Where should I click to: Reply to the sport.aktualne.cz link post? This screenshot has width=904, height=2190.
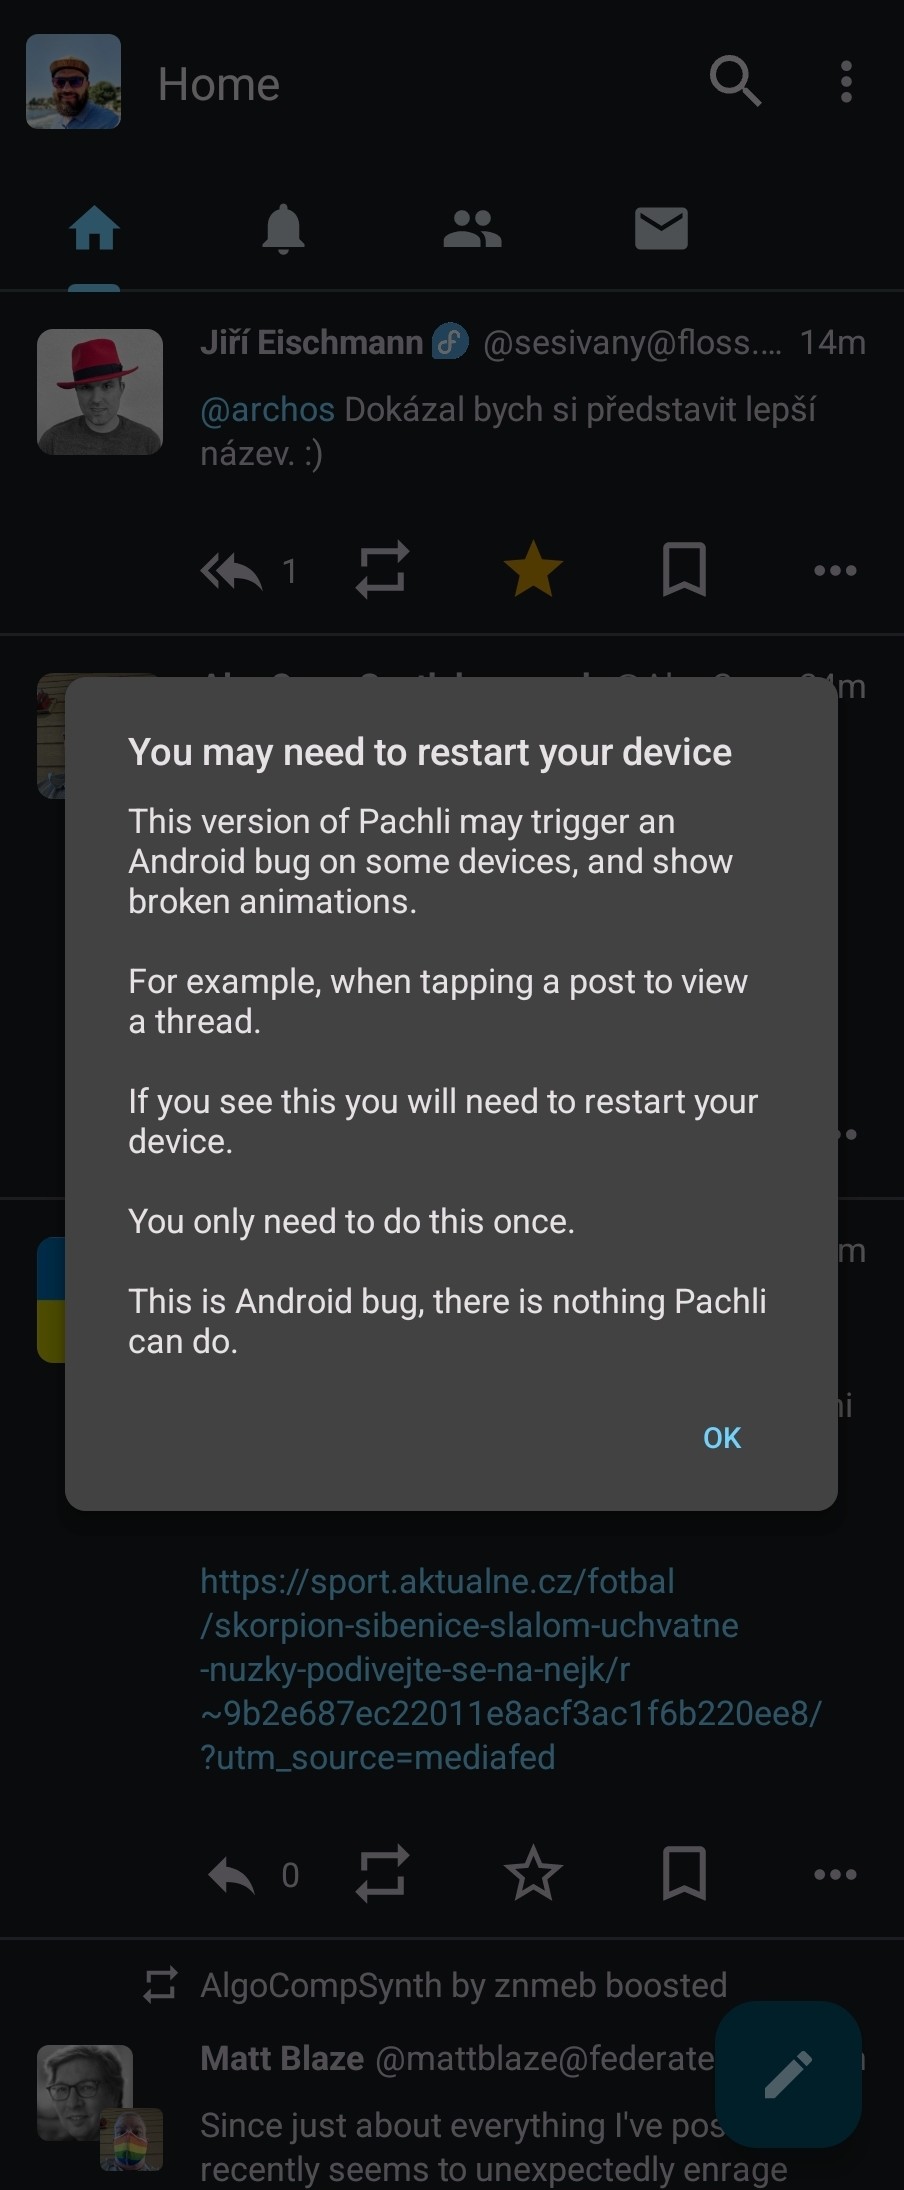232,1875
